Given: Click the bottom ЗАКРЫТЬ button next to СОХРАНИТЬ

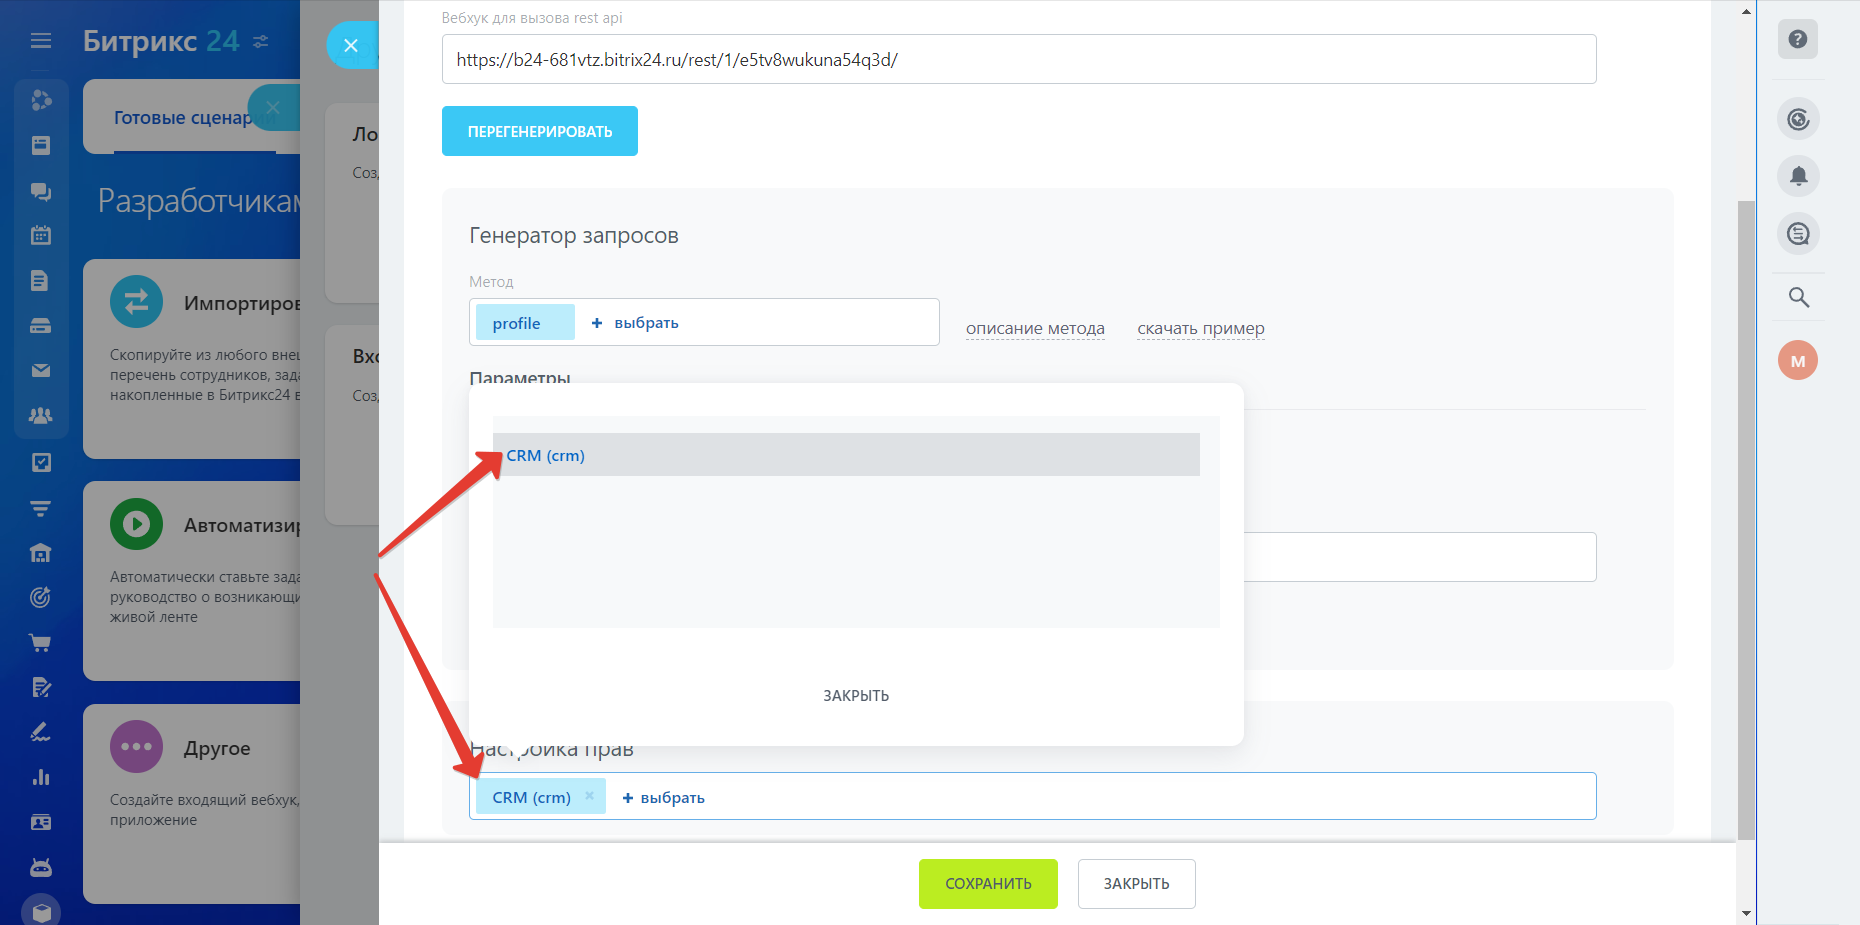Looking at the screenshot, I should [1136, 884].
